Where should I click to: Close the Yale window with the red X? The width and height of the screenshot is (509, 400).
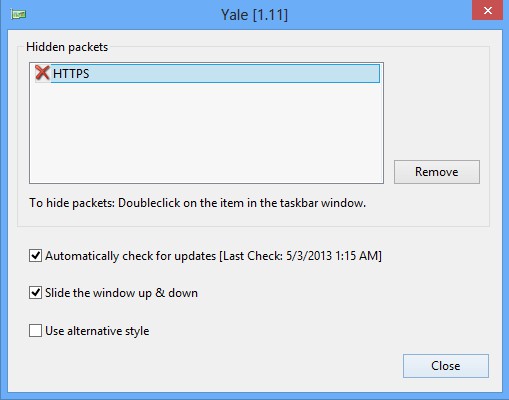pos(487,10)
